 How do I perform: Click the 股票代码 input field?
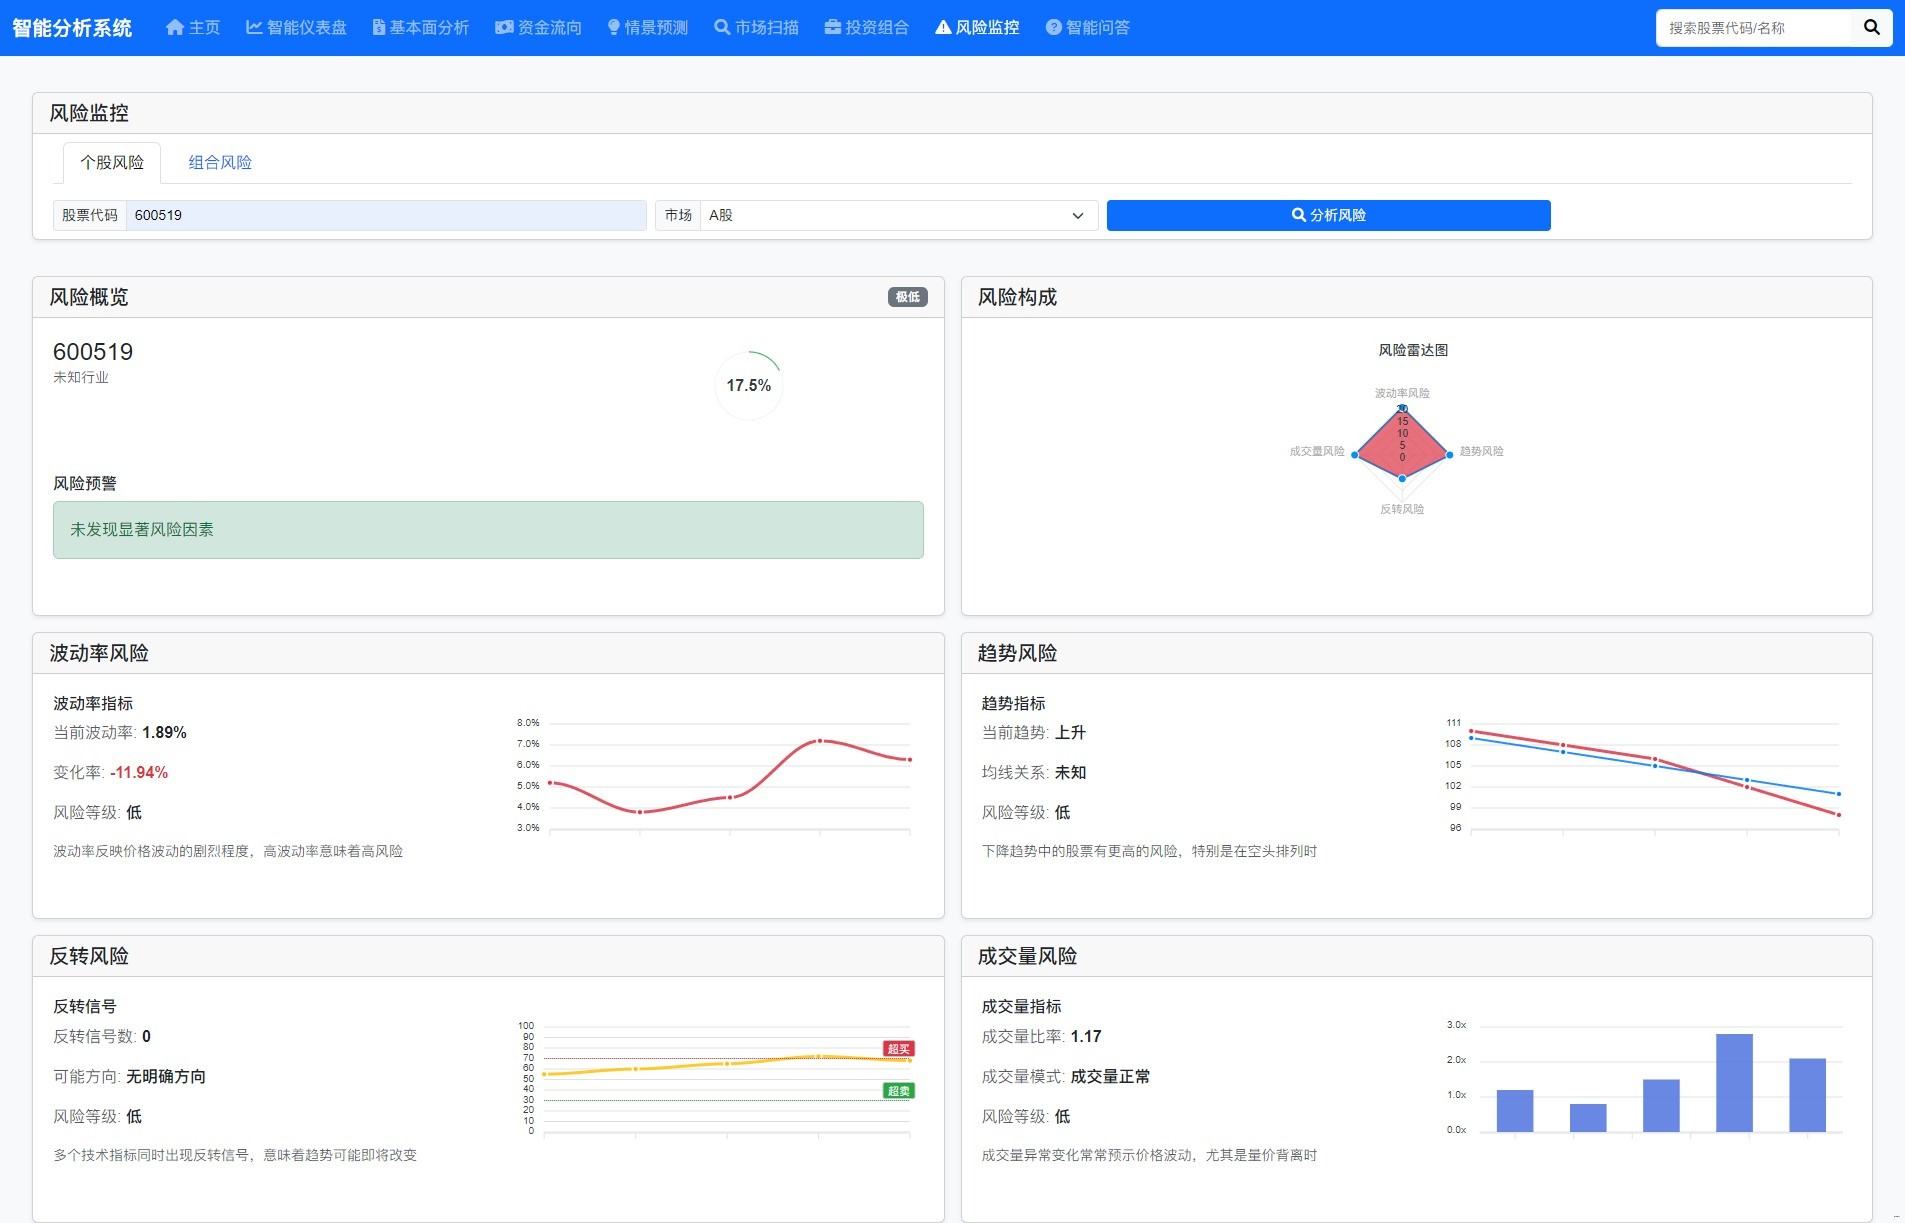coord(385,215)
